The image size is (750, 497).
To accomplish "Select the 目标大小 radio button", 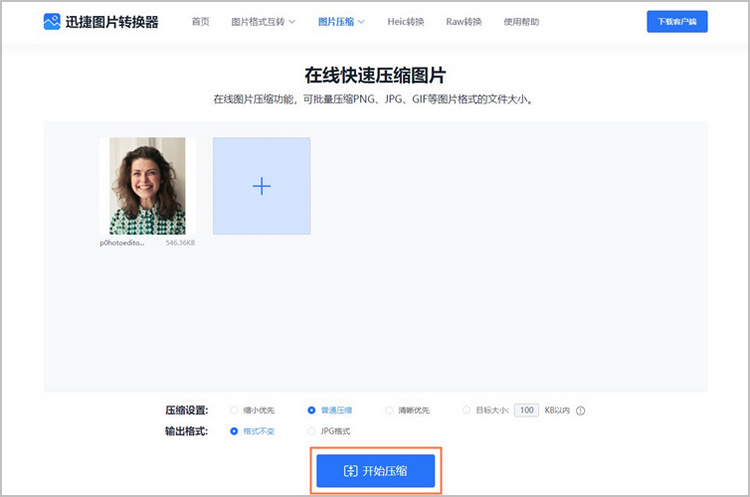I will pos(466,410).
